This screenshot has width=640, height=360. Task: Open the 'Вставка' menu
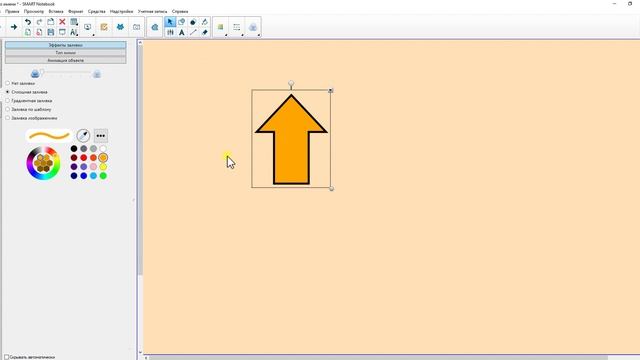56,11
